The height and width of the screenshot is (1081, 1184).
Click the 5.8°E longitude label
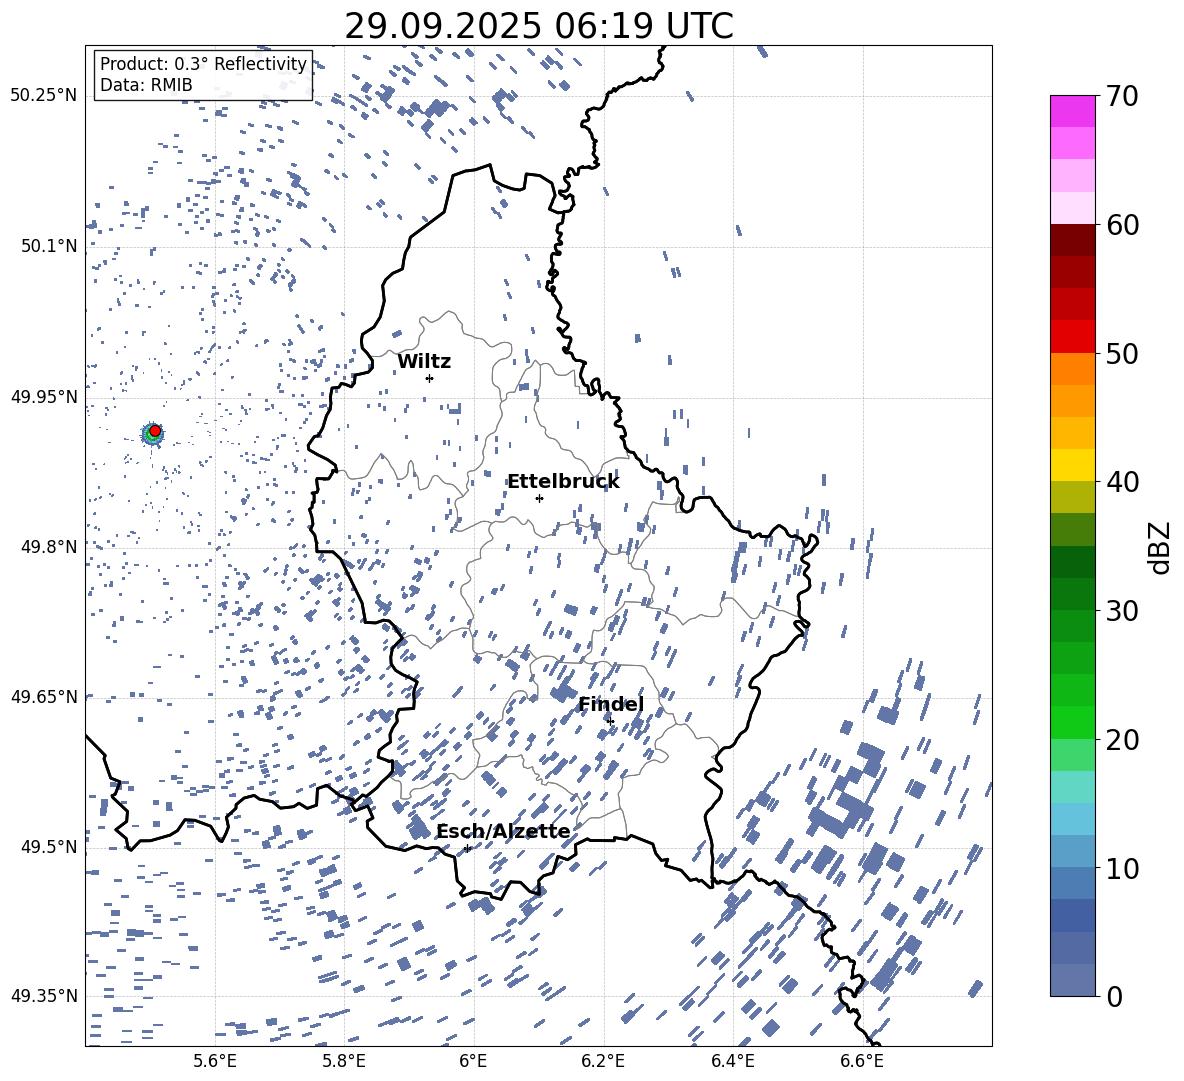click(344, 1061)
